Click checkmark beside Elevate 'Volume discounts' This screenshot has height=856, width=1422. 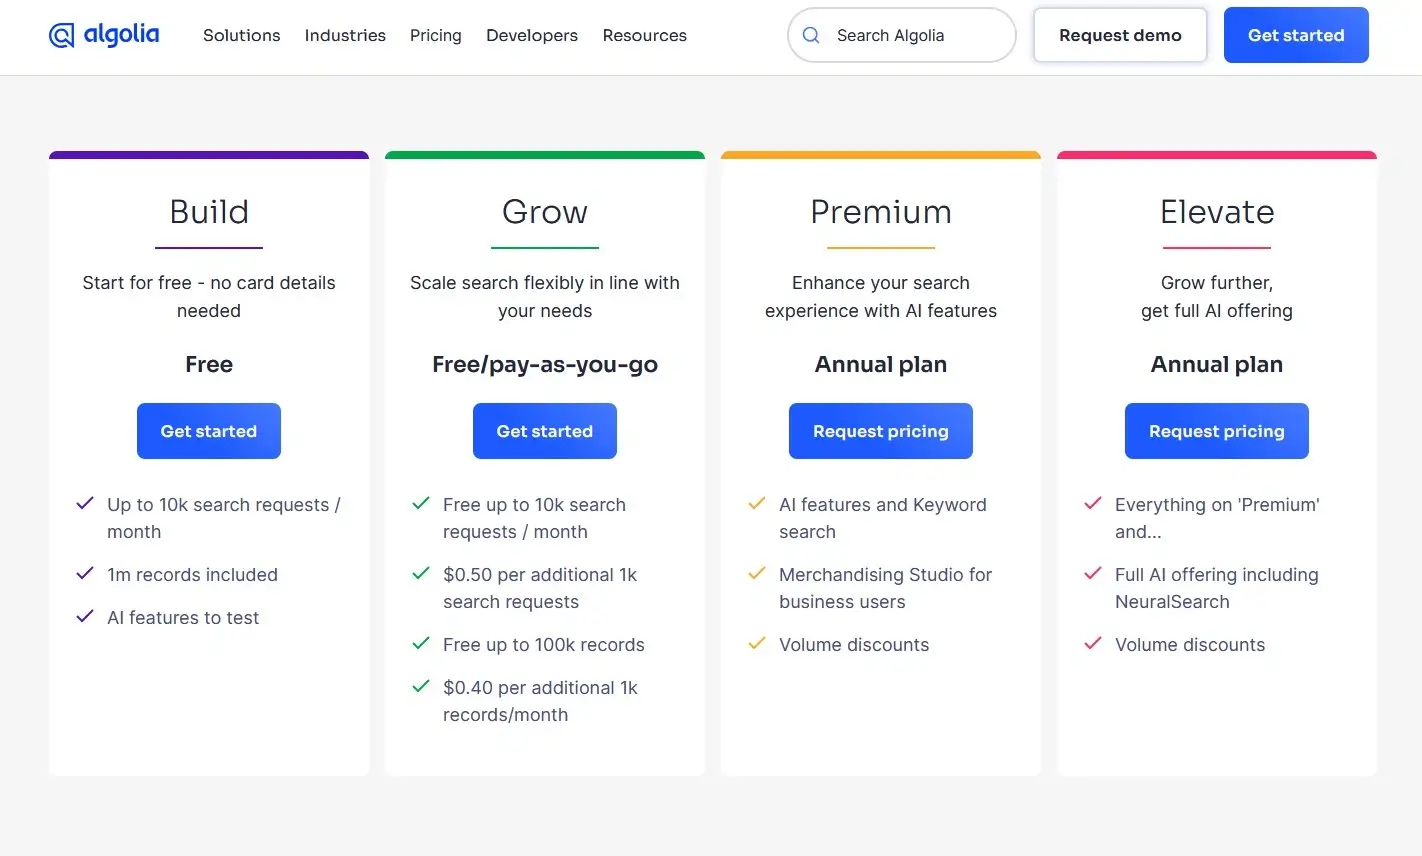pyautogui.click(x=1093, y=643)
